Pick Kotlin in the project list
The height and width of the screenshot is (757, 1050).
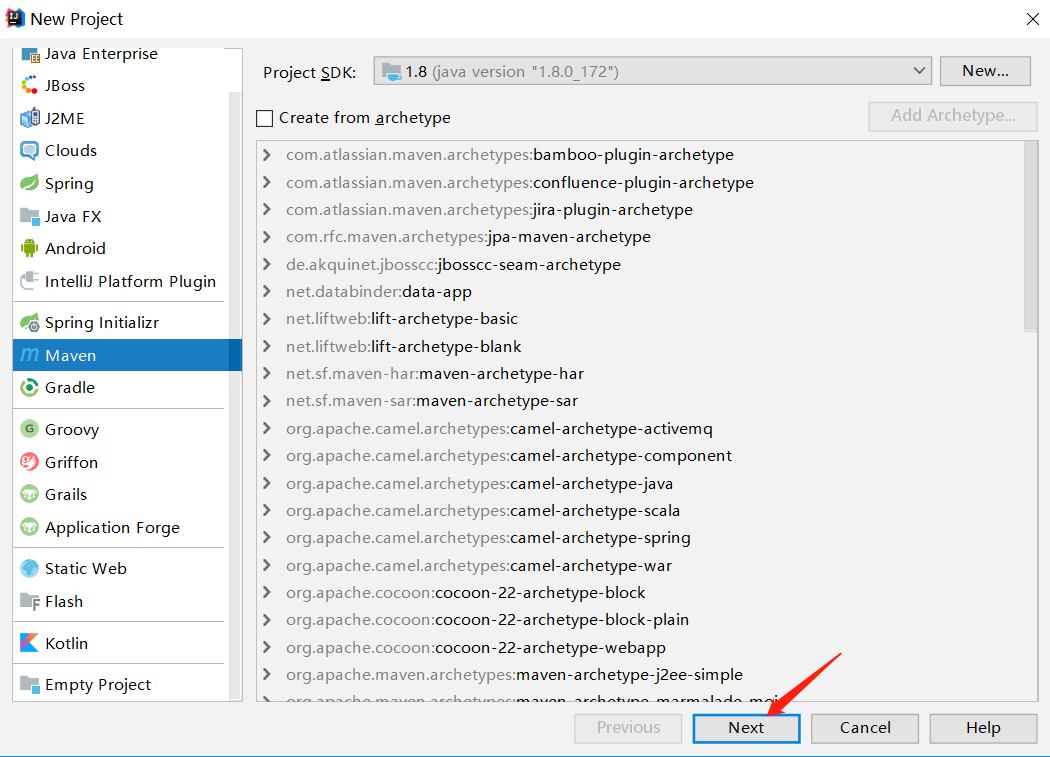[66, 643]
